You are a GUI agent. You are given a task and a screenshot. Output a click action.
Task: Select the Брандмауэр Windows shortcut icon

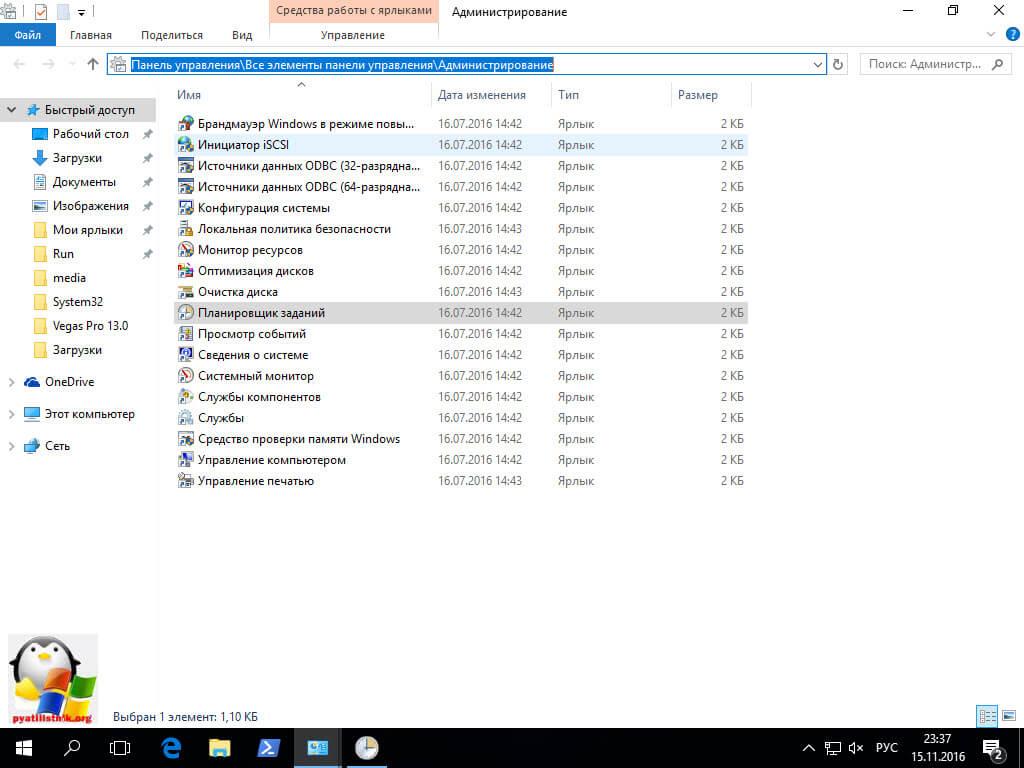pos(186,123)
